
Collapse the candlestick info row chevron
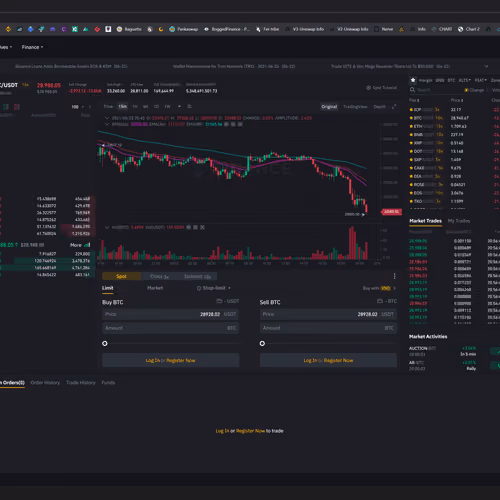coord(107,118)
